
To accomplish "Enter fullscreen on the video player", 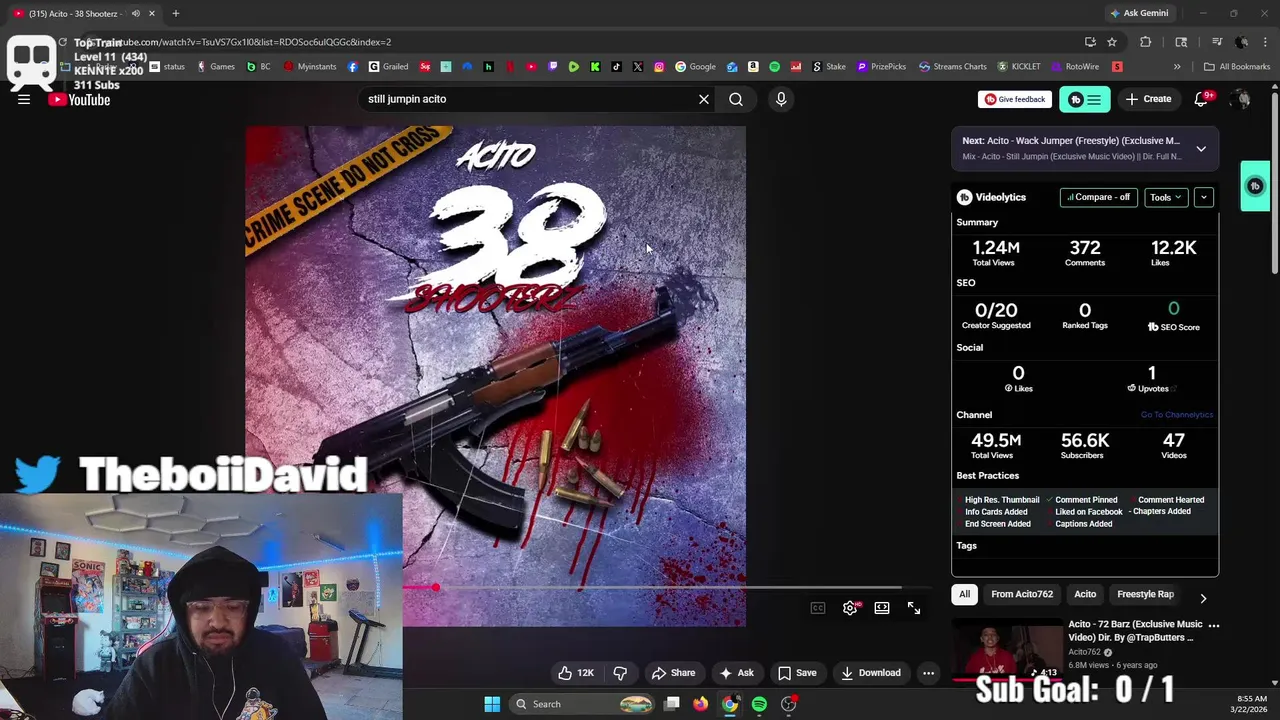I will point(914,608).
